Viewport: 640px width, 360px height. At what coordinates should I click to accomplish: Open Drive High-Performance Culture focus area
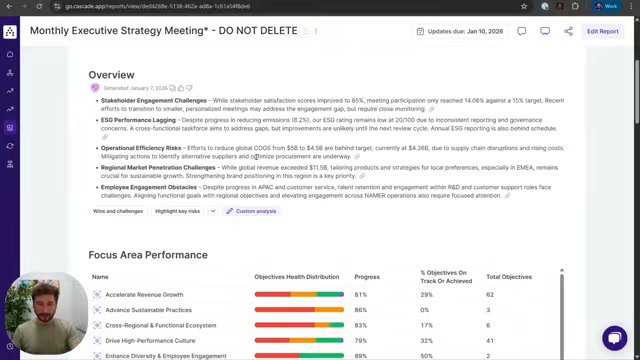point(150,340)
